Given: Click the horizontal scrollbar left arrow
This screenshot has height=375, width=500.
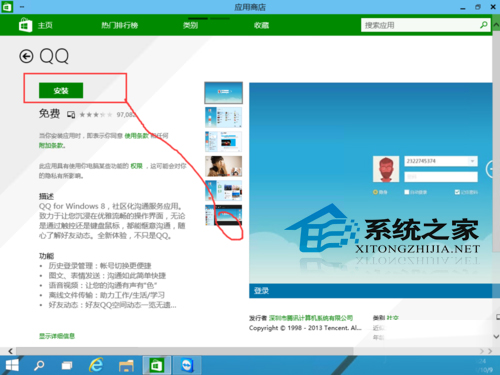Looking at the screenshot, I should click(10, 351).
